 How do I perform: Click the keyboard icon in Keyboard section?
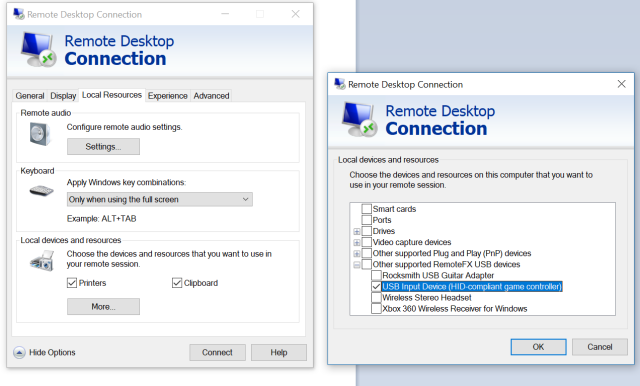click(x=42, y=191)
